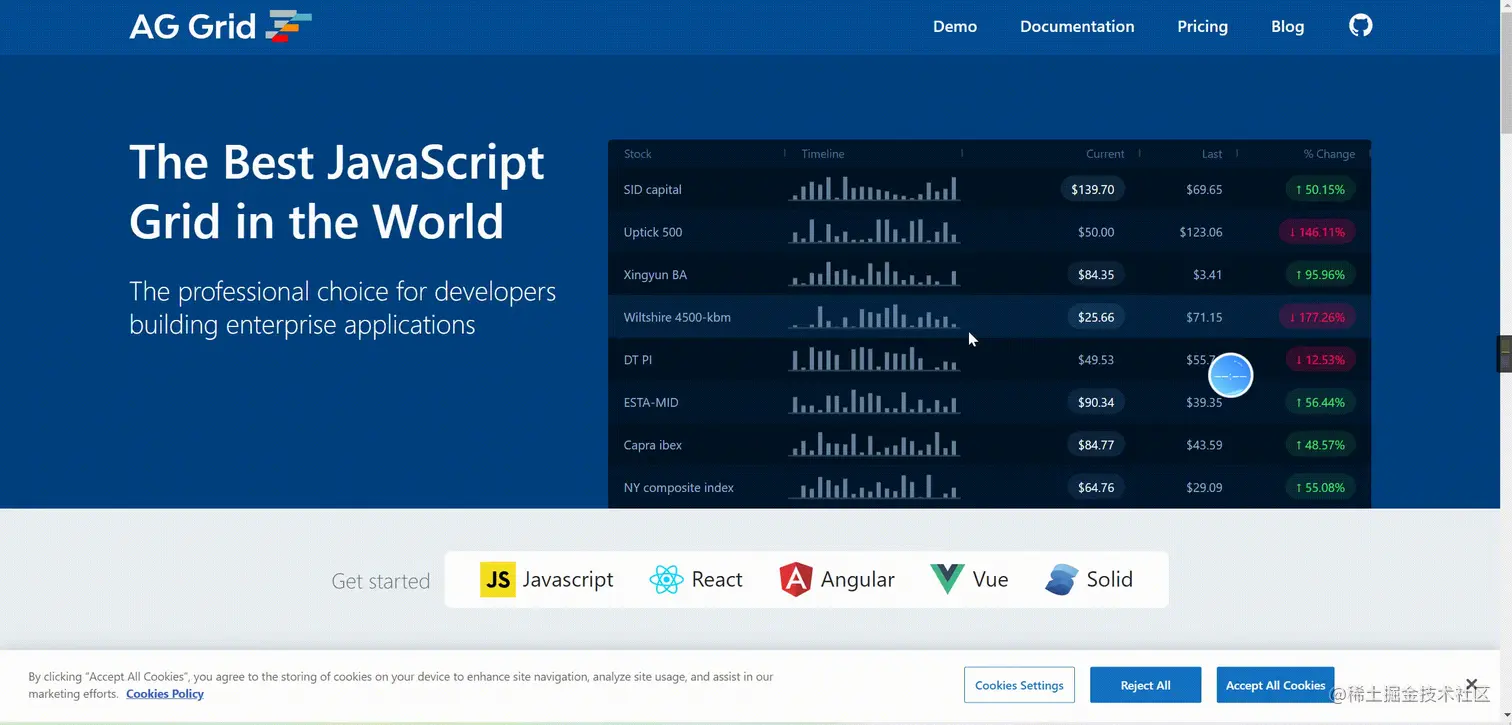Click the $71.15 last price cell
The image size is (1512, 725).
1204,317
